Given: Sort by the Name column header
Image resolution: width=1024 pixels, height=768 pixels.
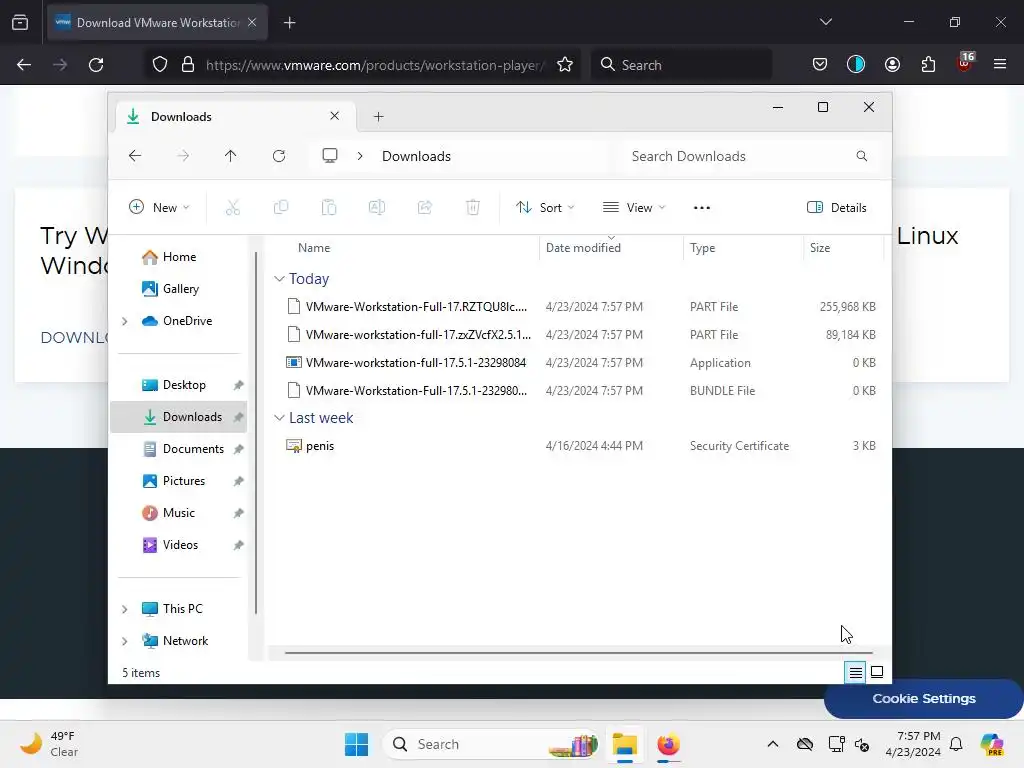Looking at the screenshot, I should 314,248.
